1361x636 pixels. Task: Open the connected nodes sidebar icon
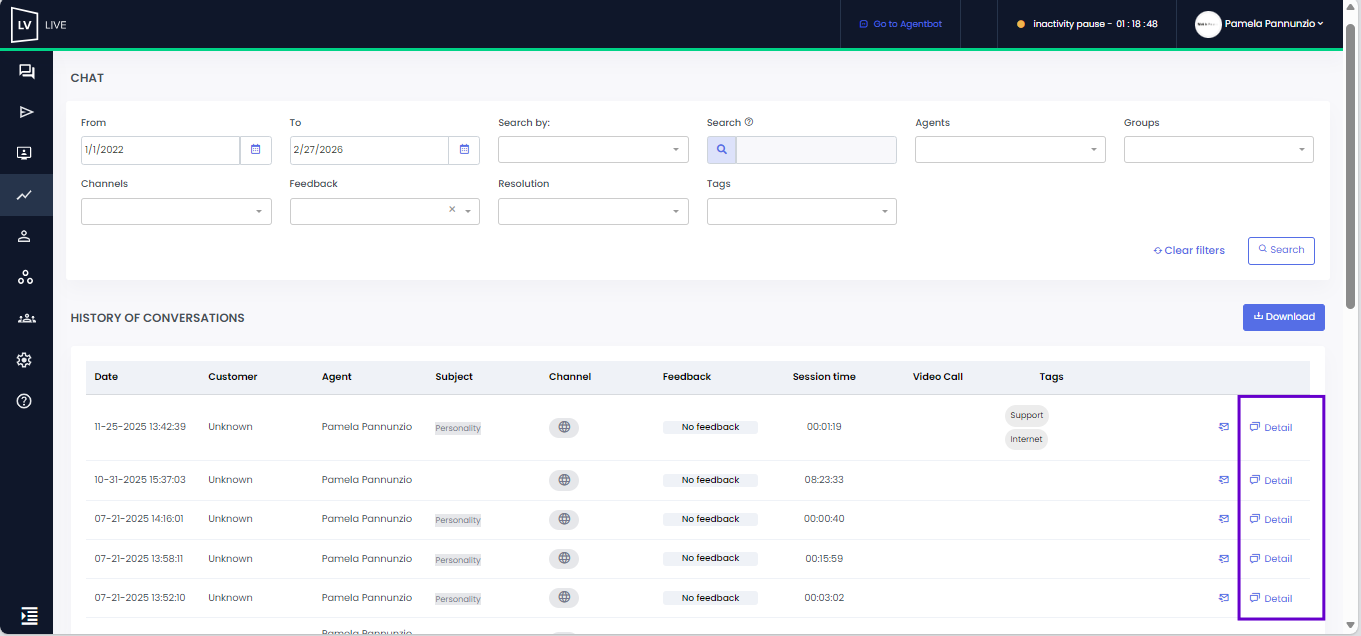[26, 277]
